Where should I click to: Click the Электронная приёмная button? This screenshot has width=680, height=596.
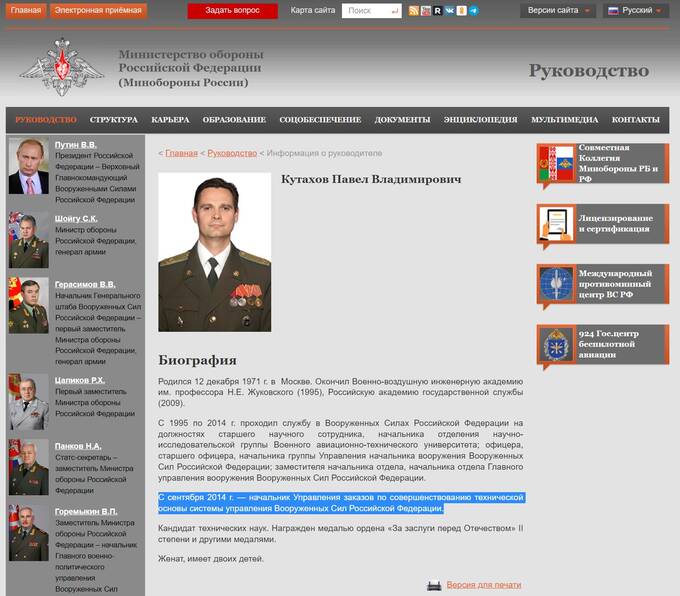pyautogui.click(x=98, y=11)
